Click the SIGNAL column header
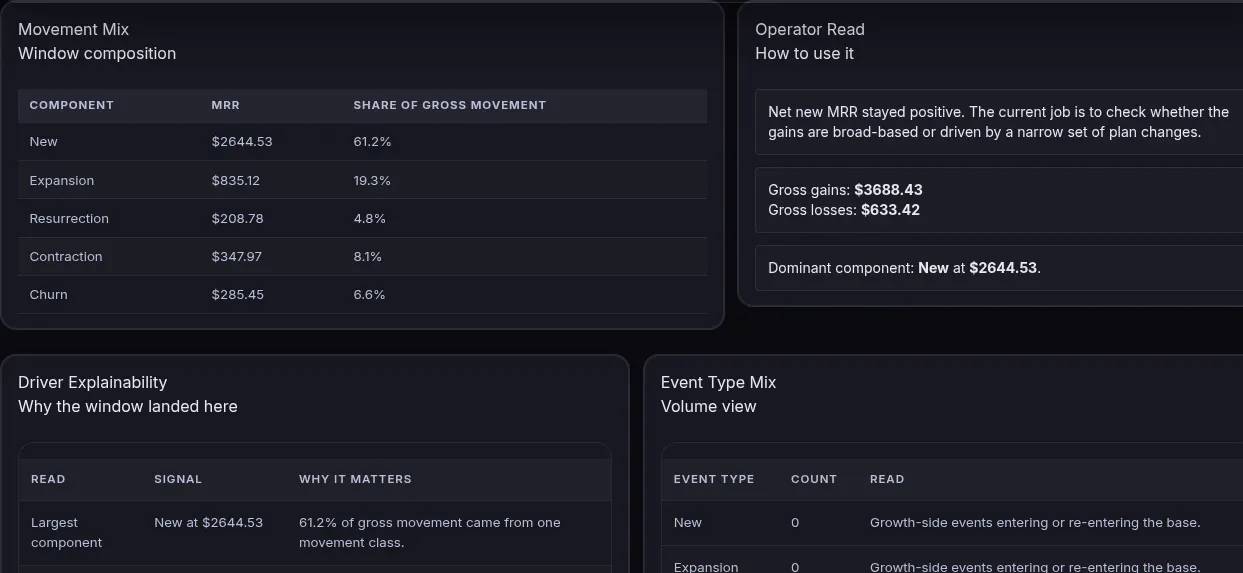Screen dimensions: 1243x573 pyautogui.click(x=178, y=479)
